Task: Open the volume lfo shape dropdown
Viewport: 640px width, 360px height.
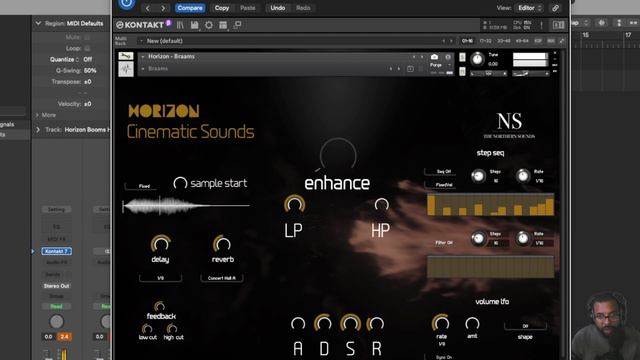Action: click(x=525, y=326)
